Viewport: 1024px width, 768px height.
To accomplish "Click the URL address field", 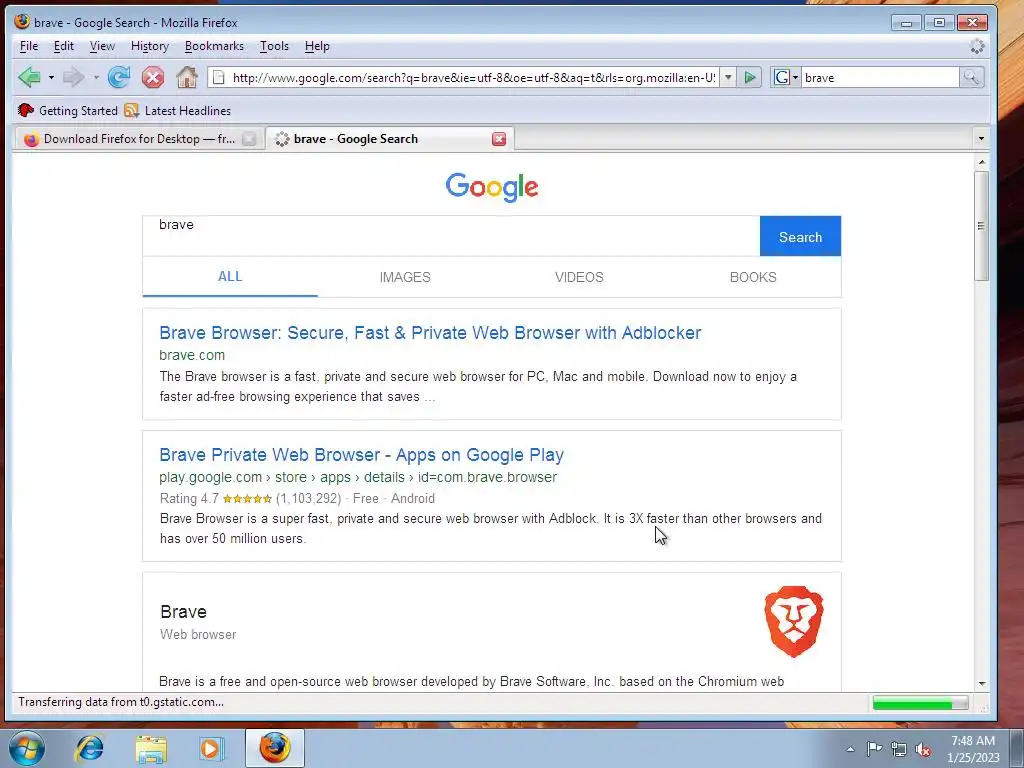I will tap(473, 78).
